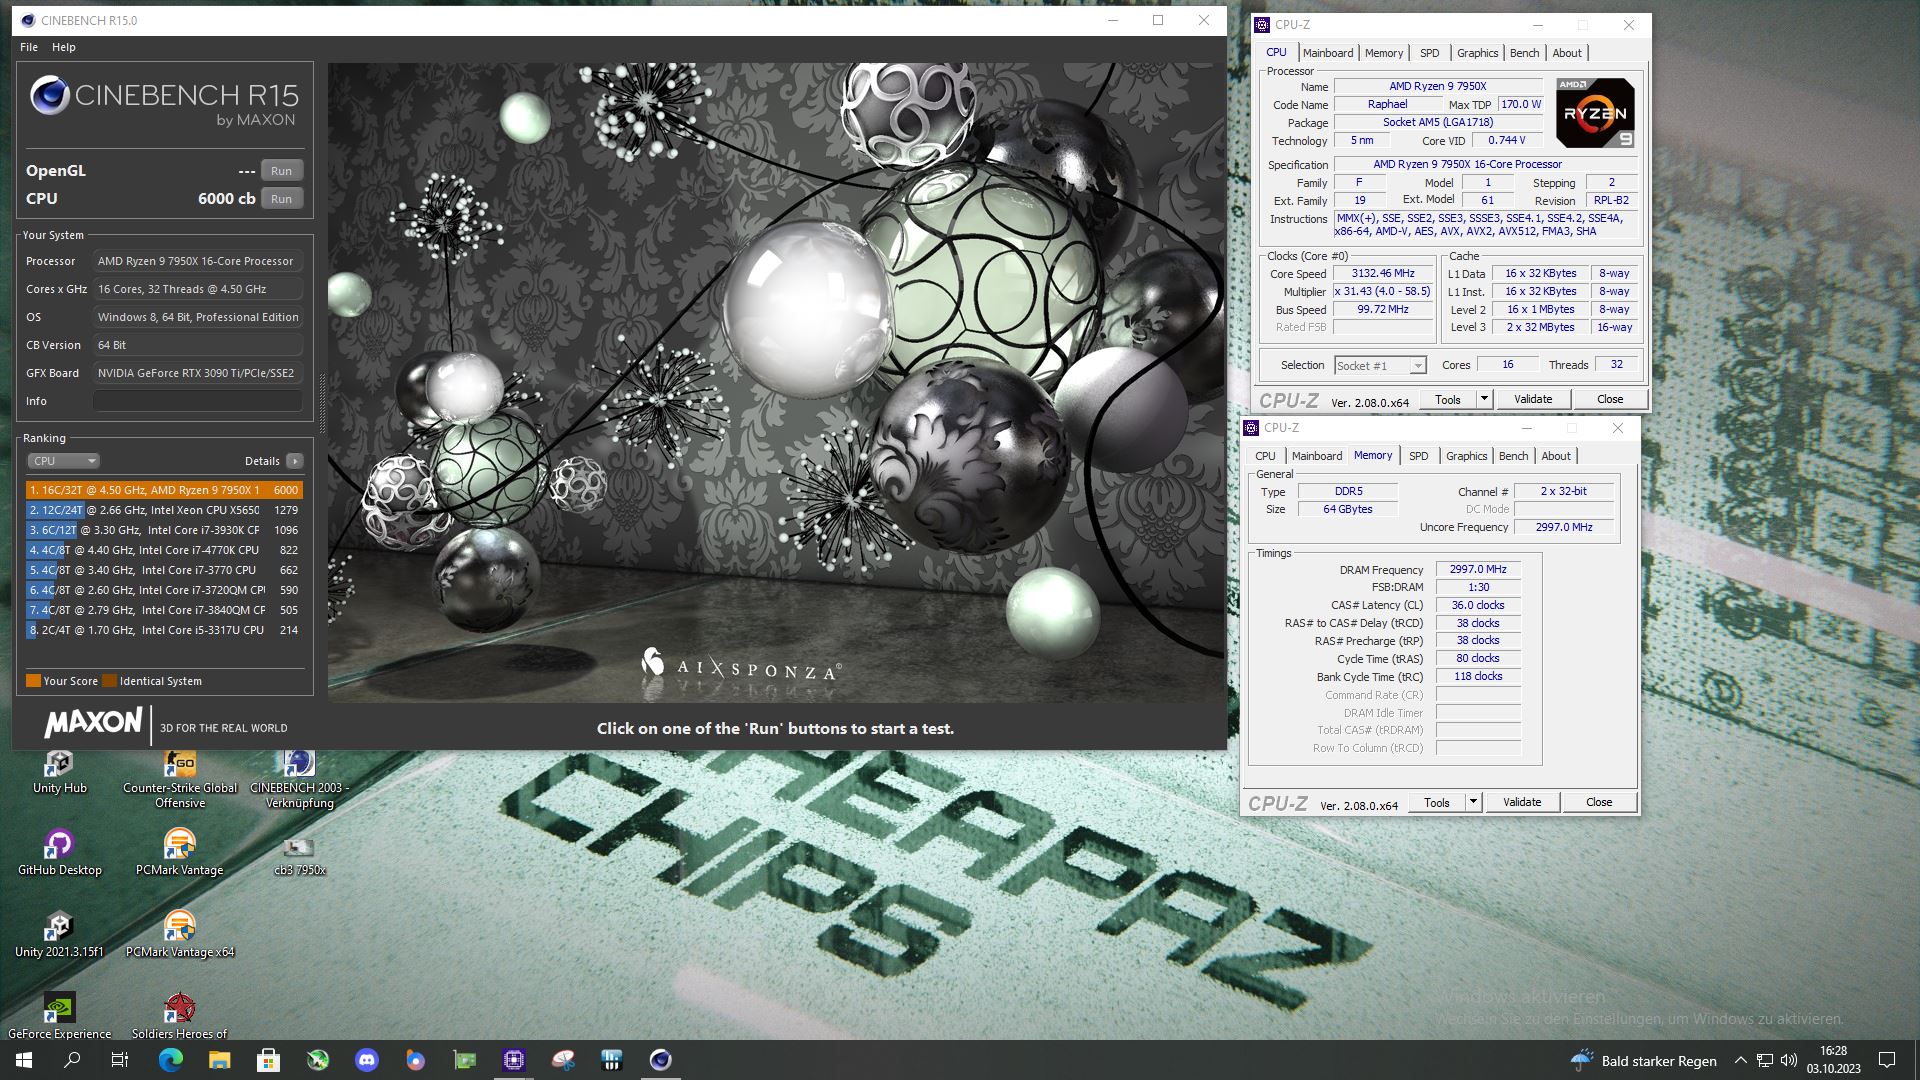Select ranking row Intel Xeon CPU X5650
The image size is (1920, 1080).
tap(164, 510)
